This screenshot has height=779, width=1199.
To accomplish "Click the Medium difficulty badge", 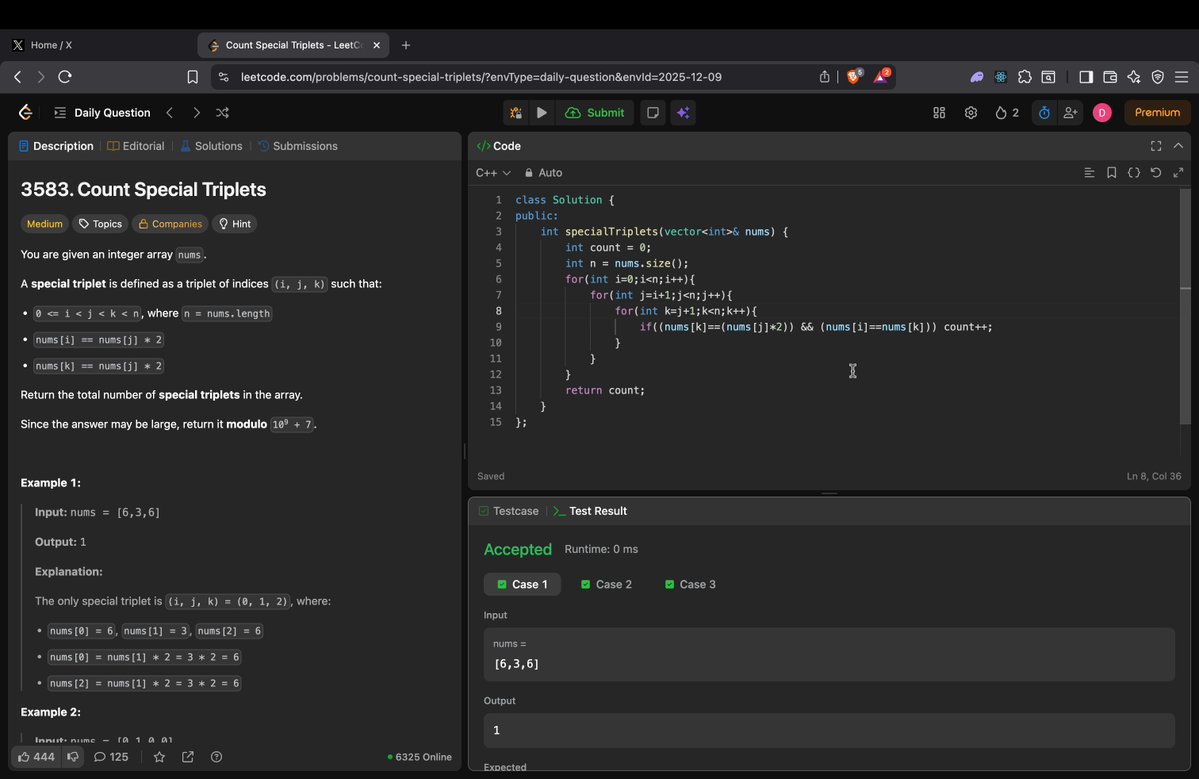I will pos(44,224).
